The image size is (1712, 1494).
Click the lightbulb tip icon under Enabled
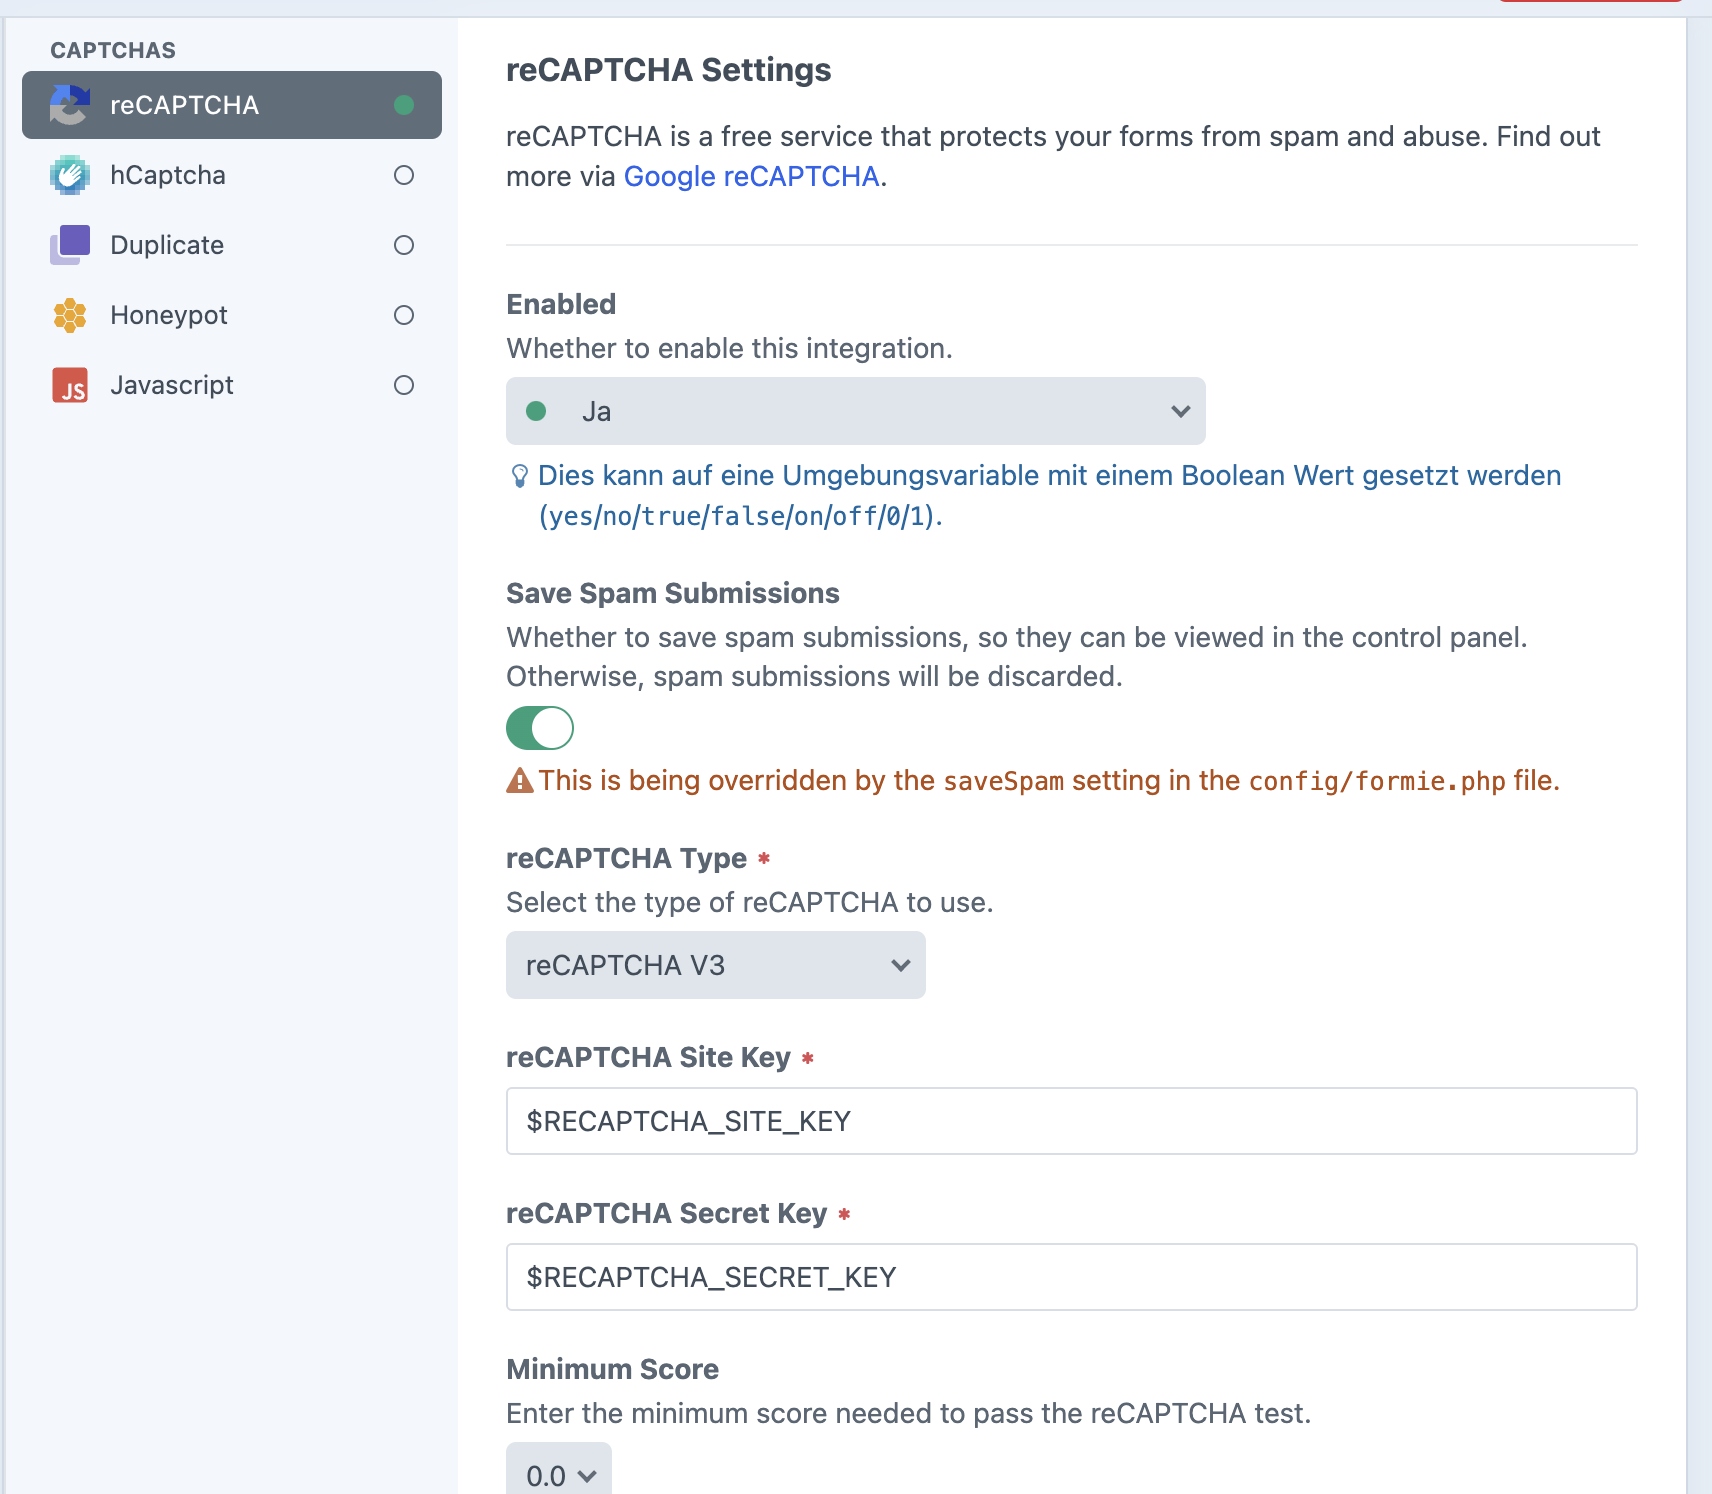[518, 475]
